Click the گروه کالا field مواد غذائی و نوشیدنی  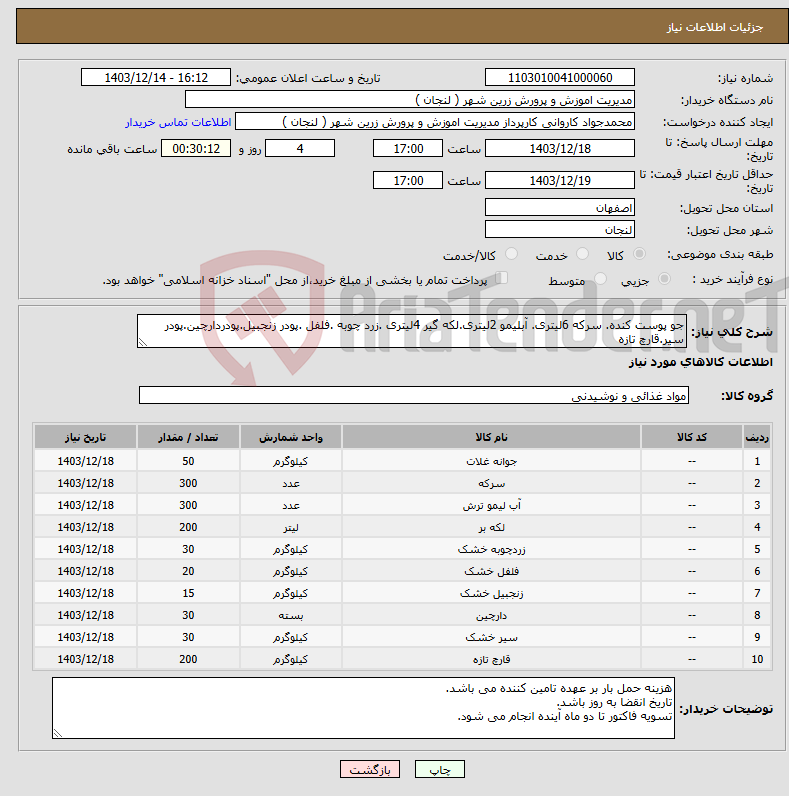tap(414, 395)
